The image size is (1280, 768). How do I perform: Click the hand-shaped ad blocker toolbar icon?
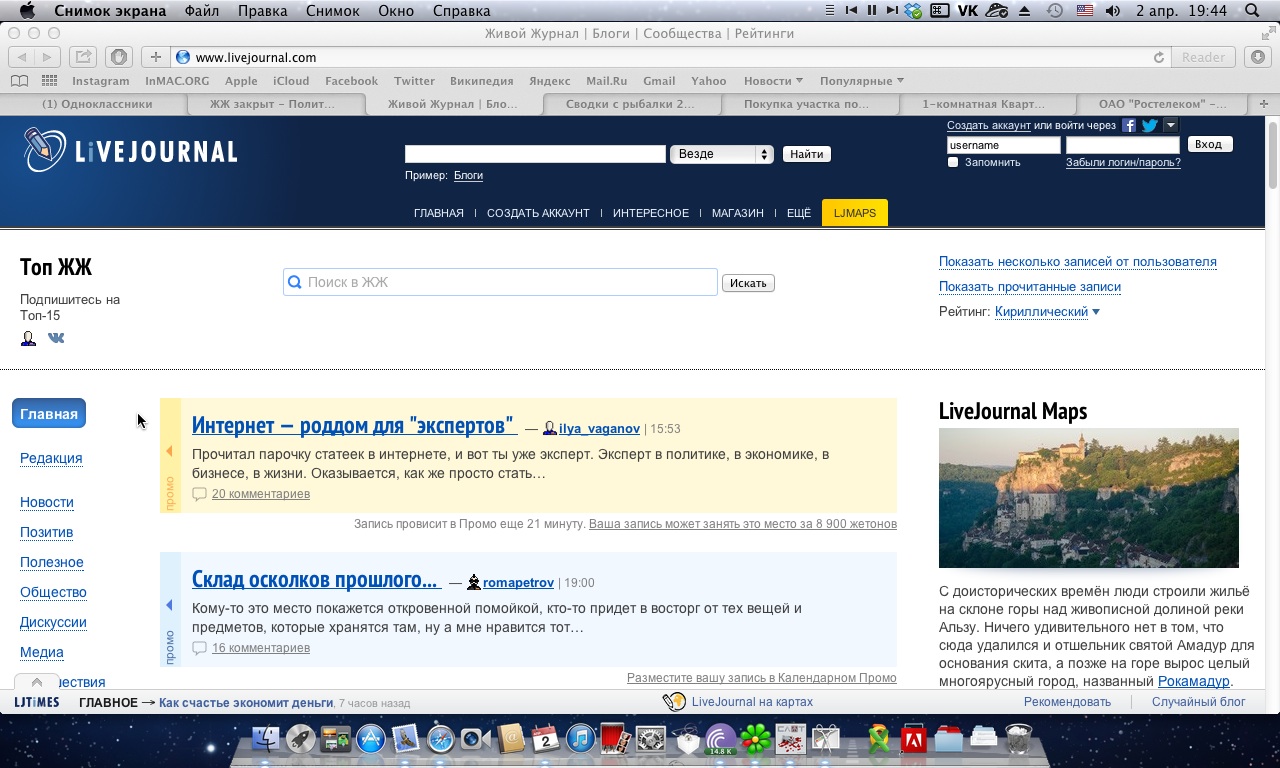point(118,57)
